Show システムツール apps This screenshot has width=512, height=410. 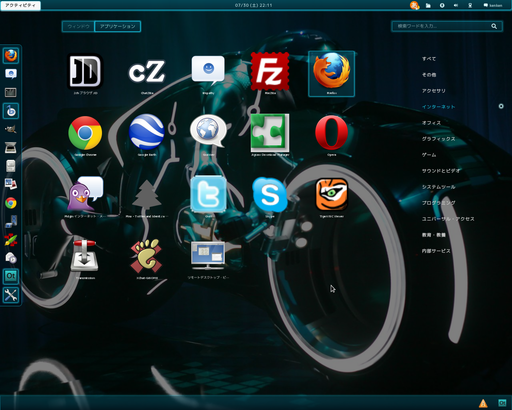[439, 187]
